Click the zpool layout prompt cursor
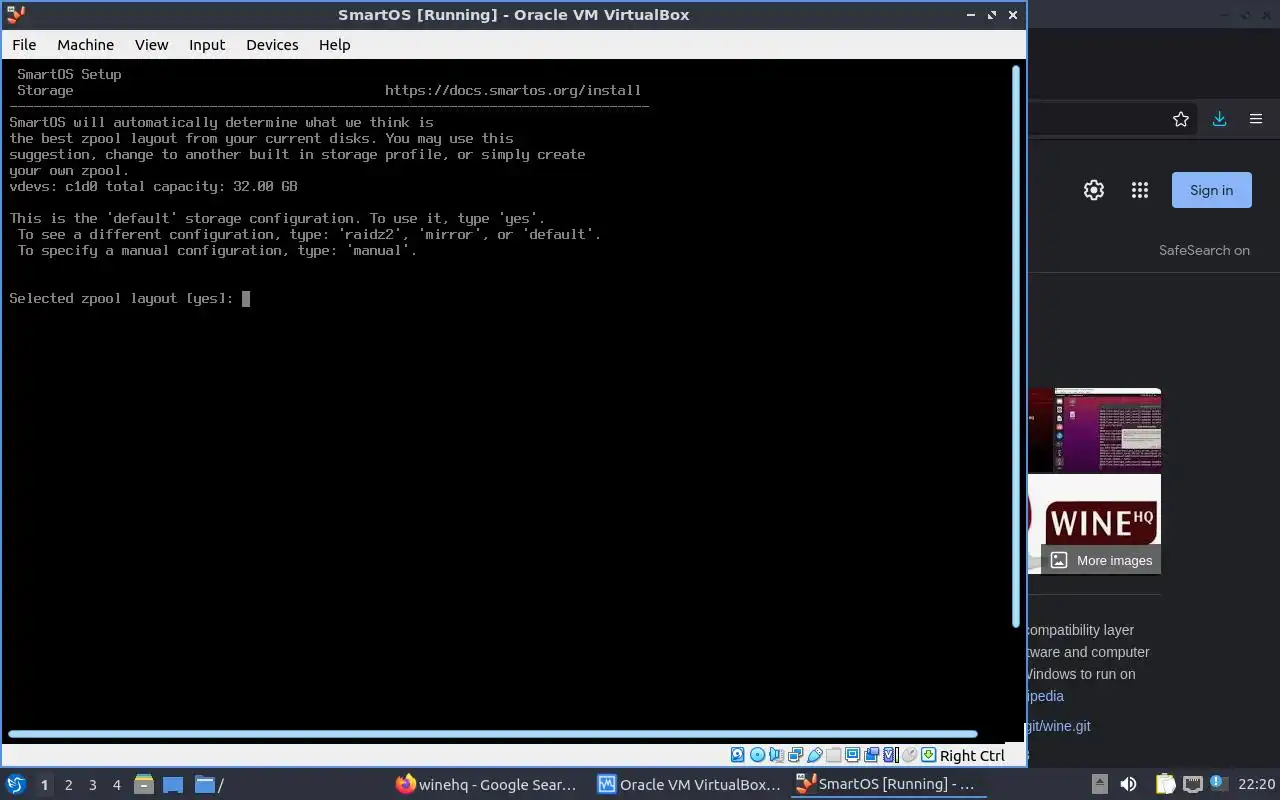 [246, 298]
